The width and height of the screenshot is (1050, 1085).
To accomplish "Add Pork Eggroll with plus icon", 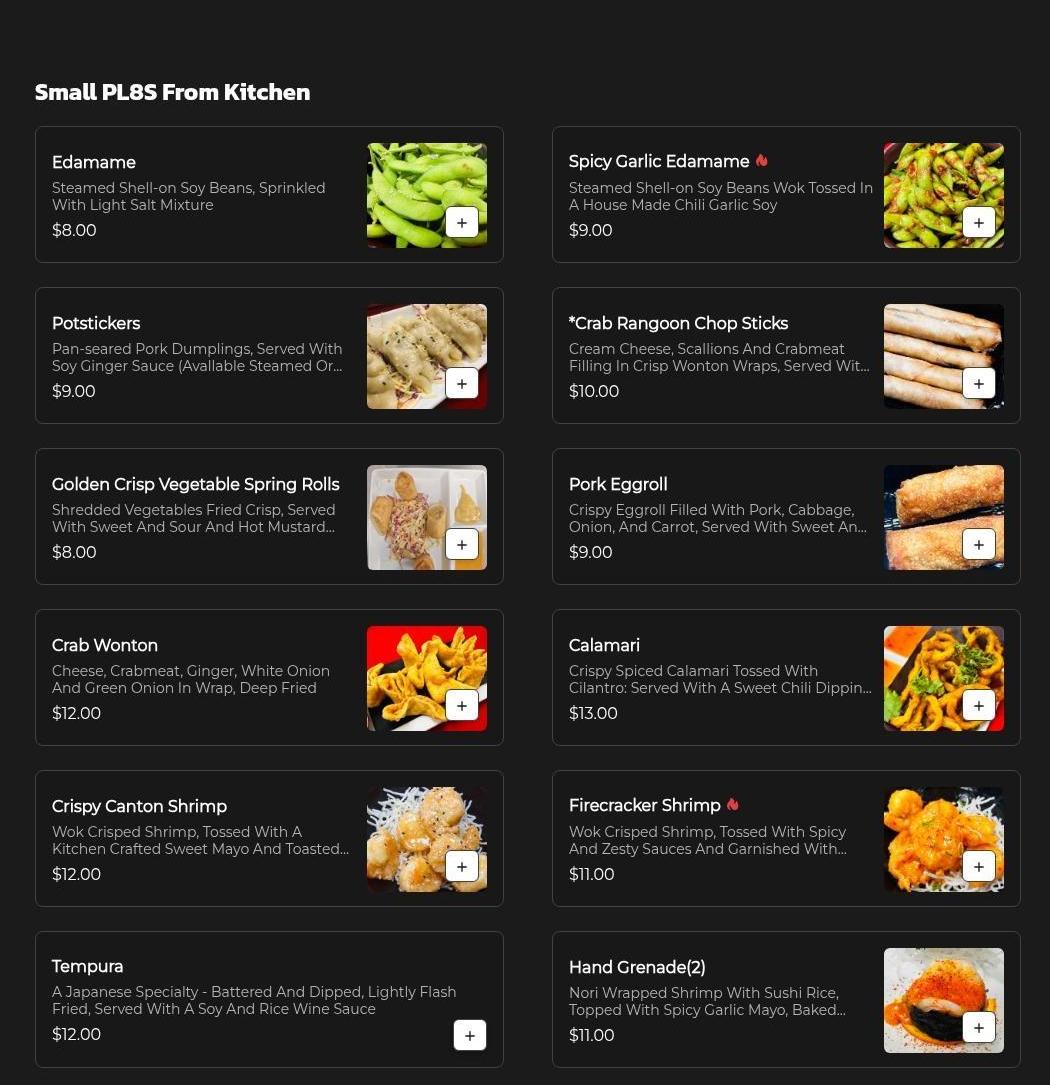I will [x=979, y=545].
